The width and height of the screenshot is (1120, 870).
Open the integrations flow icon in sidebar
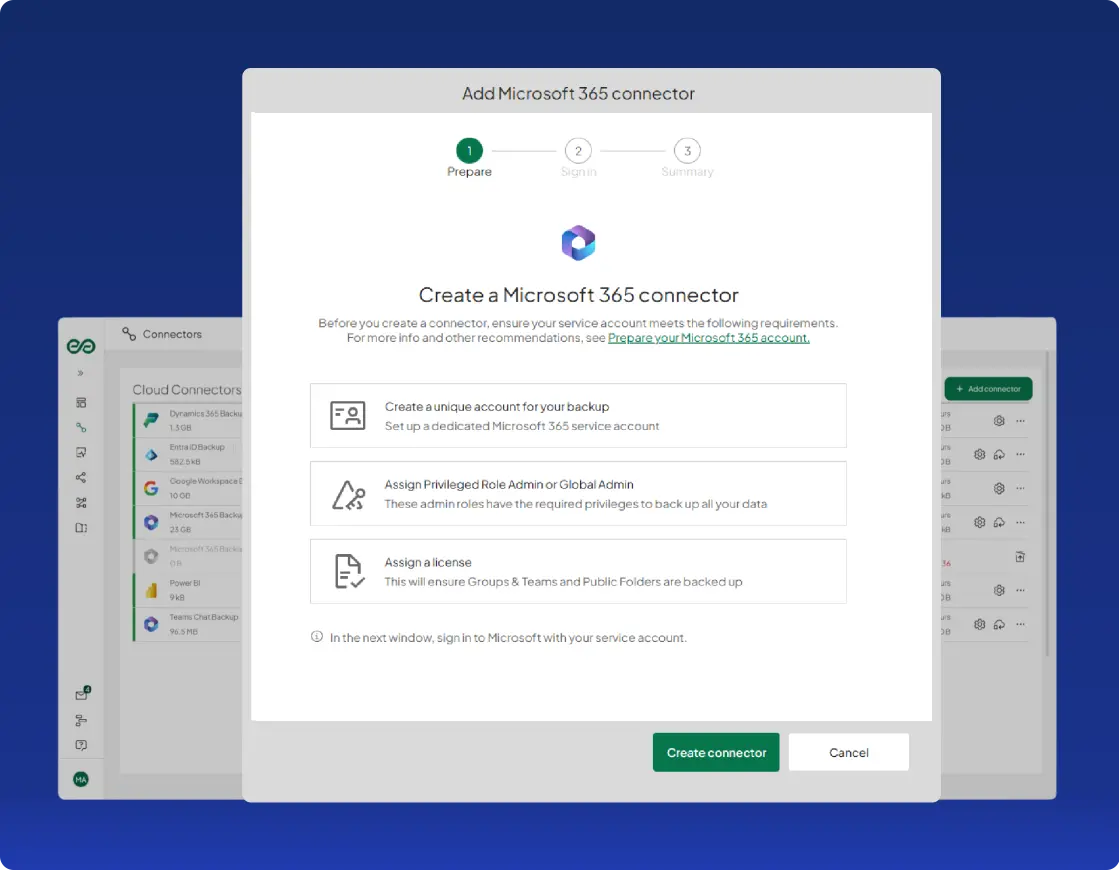pyautogui.click(x=81, y=503)
